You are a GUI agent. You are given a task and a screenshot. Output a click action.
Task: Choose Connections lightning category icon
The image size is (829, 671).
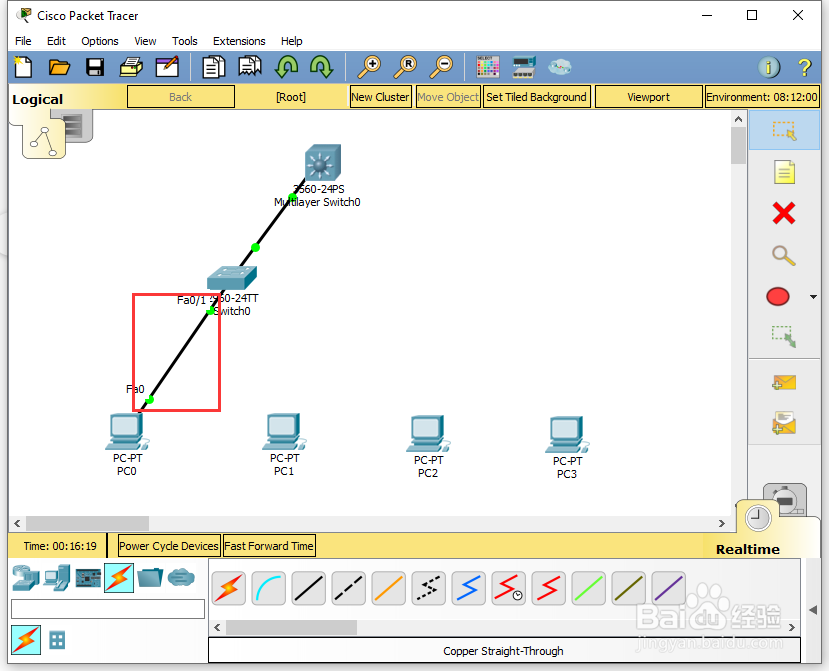[x=119, y=577]
